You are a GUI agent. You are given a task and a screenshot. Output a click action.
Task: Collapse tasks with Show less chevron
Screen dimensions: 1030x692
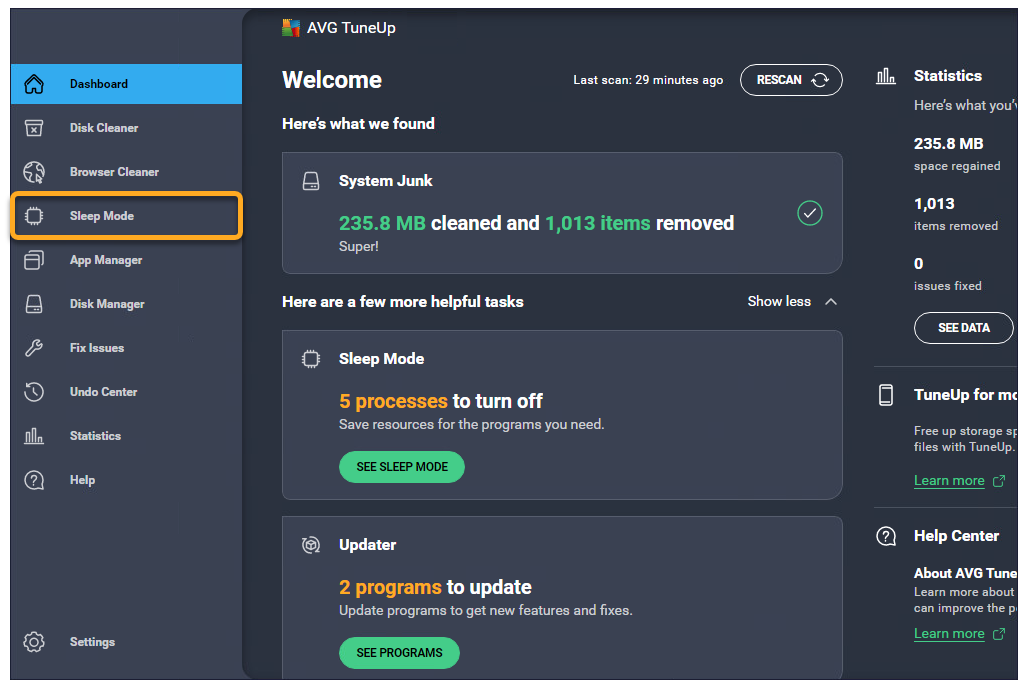coord(830,301)
